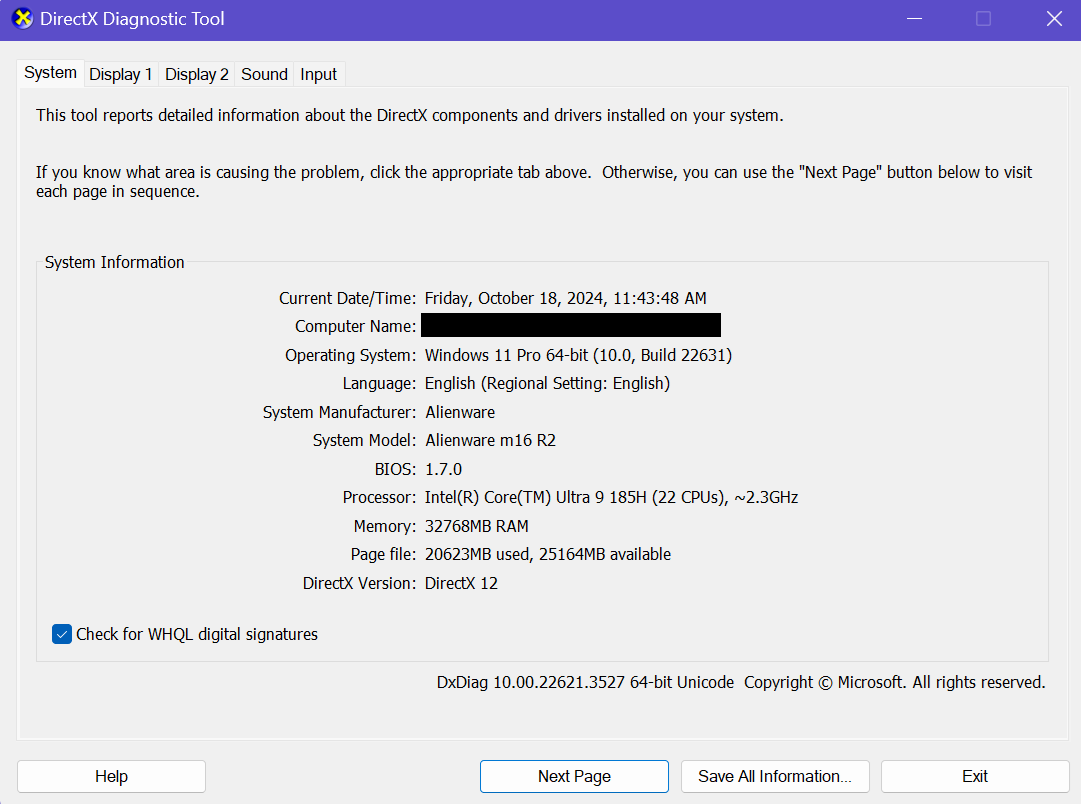This screenshot has width=1081, height=804.
Task: Click the Next Page button
Action: (x=574, y=776)
